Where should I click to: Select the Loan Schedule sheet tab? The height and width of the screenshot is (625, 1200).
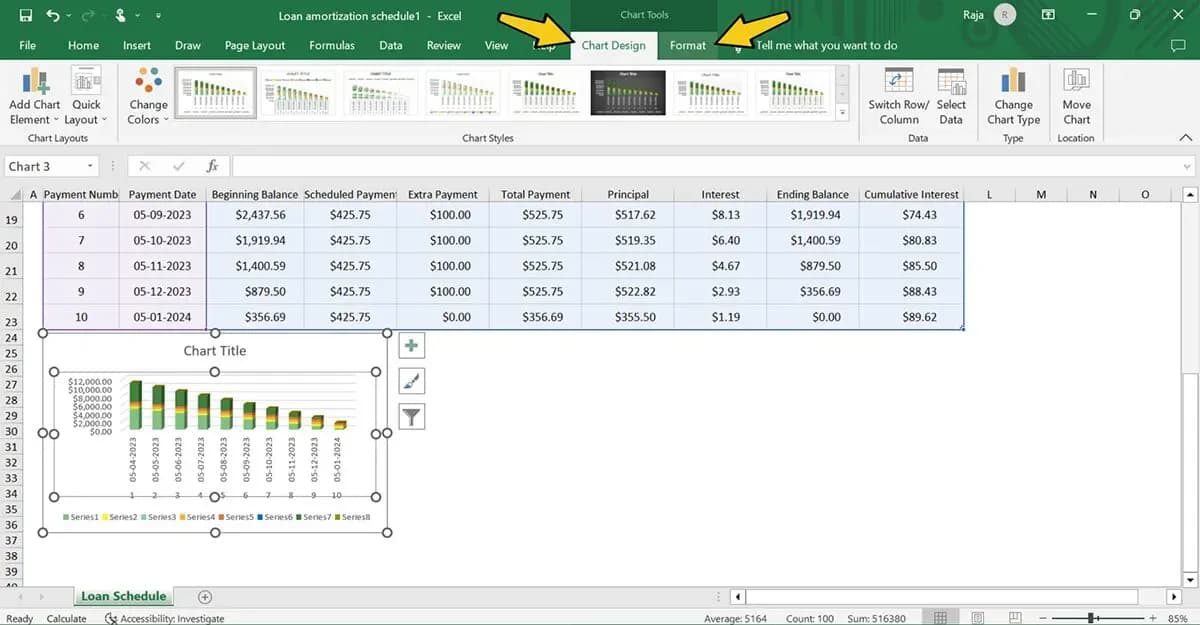(x=123, y=596)
